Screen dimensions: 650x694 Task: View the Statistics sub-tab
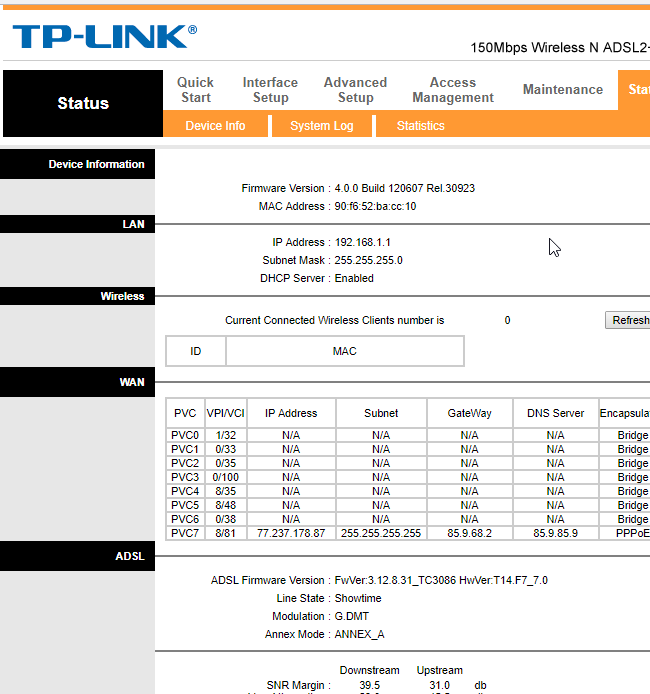421,126
